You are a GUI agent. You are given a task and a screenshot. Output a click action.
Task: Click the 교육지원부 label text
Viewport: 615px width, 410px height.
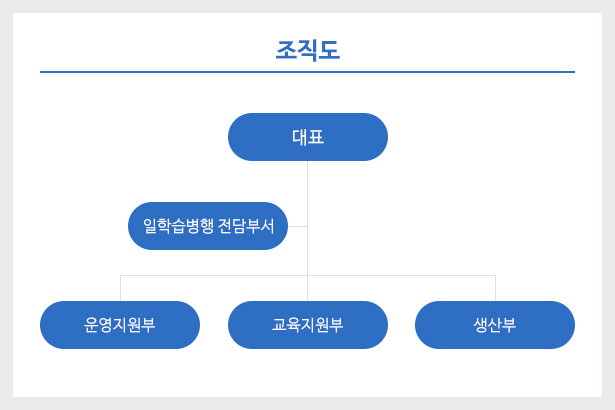coord(308,325)
